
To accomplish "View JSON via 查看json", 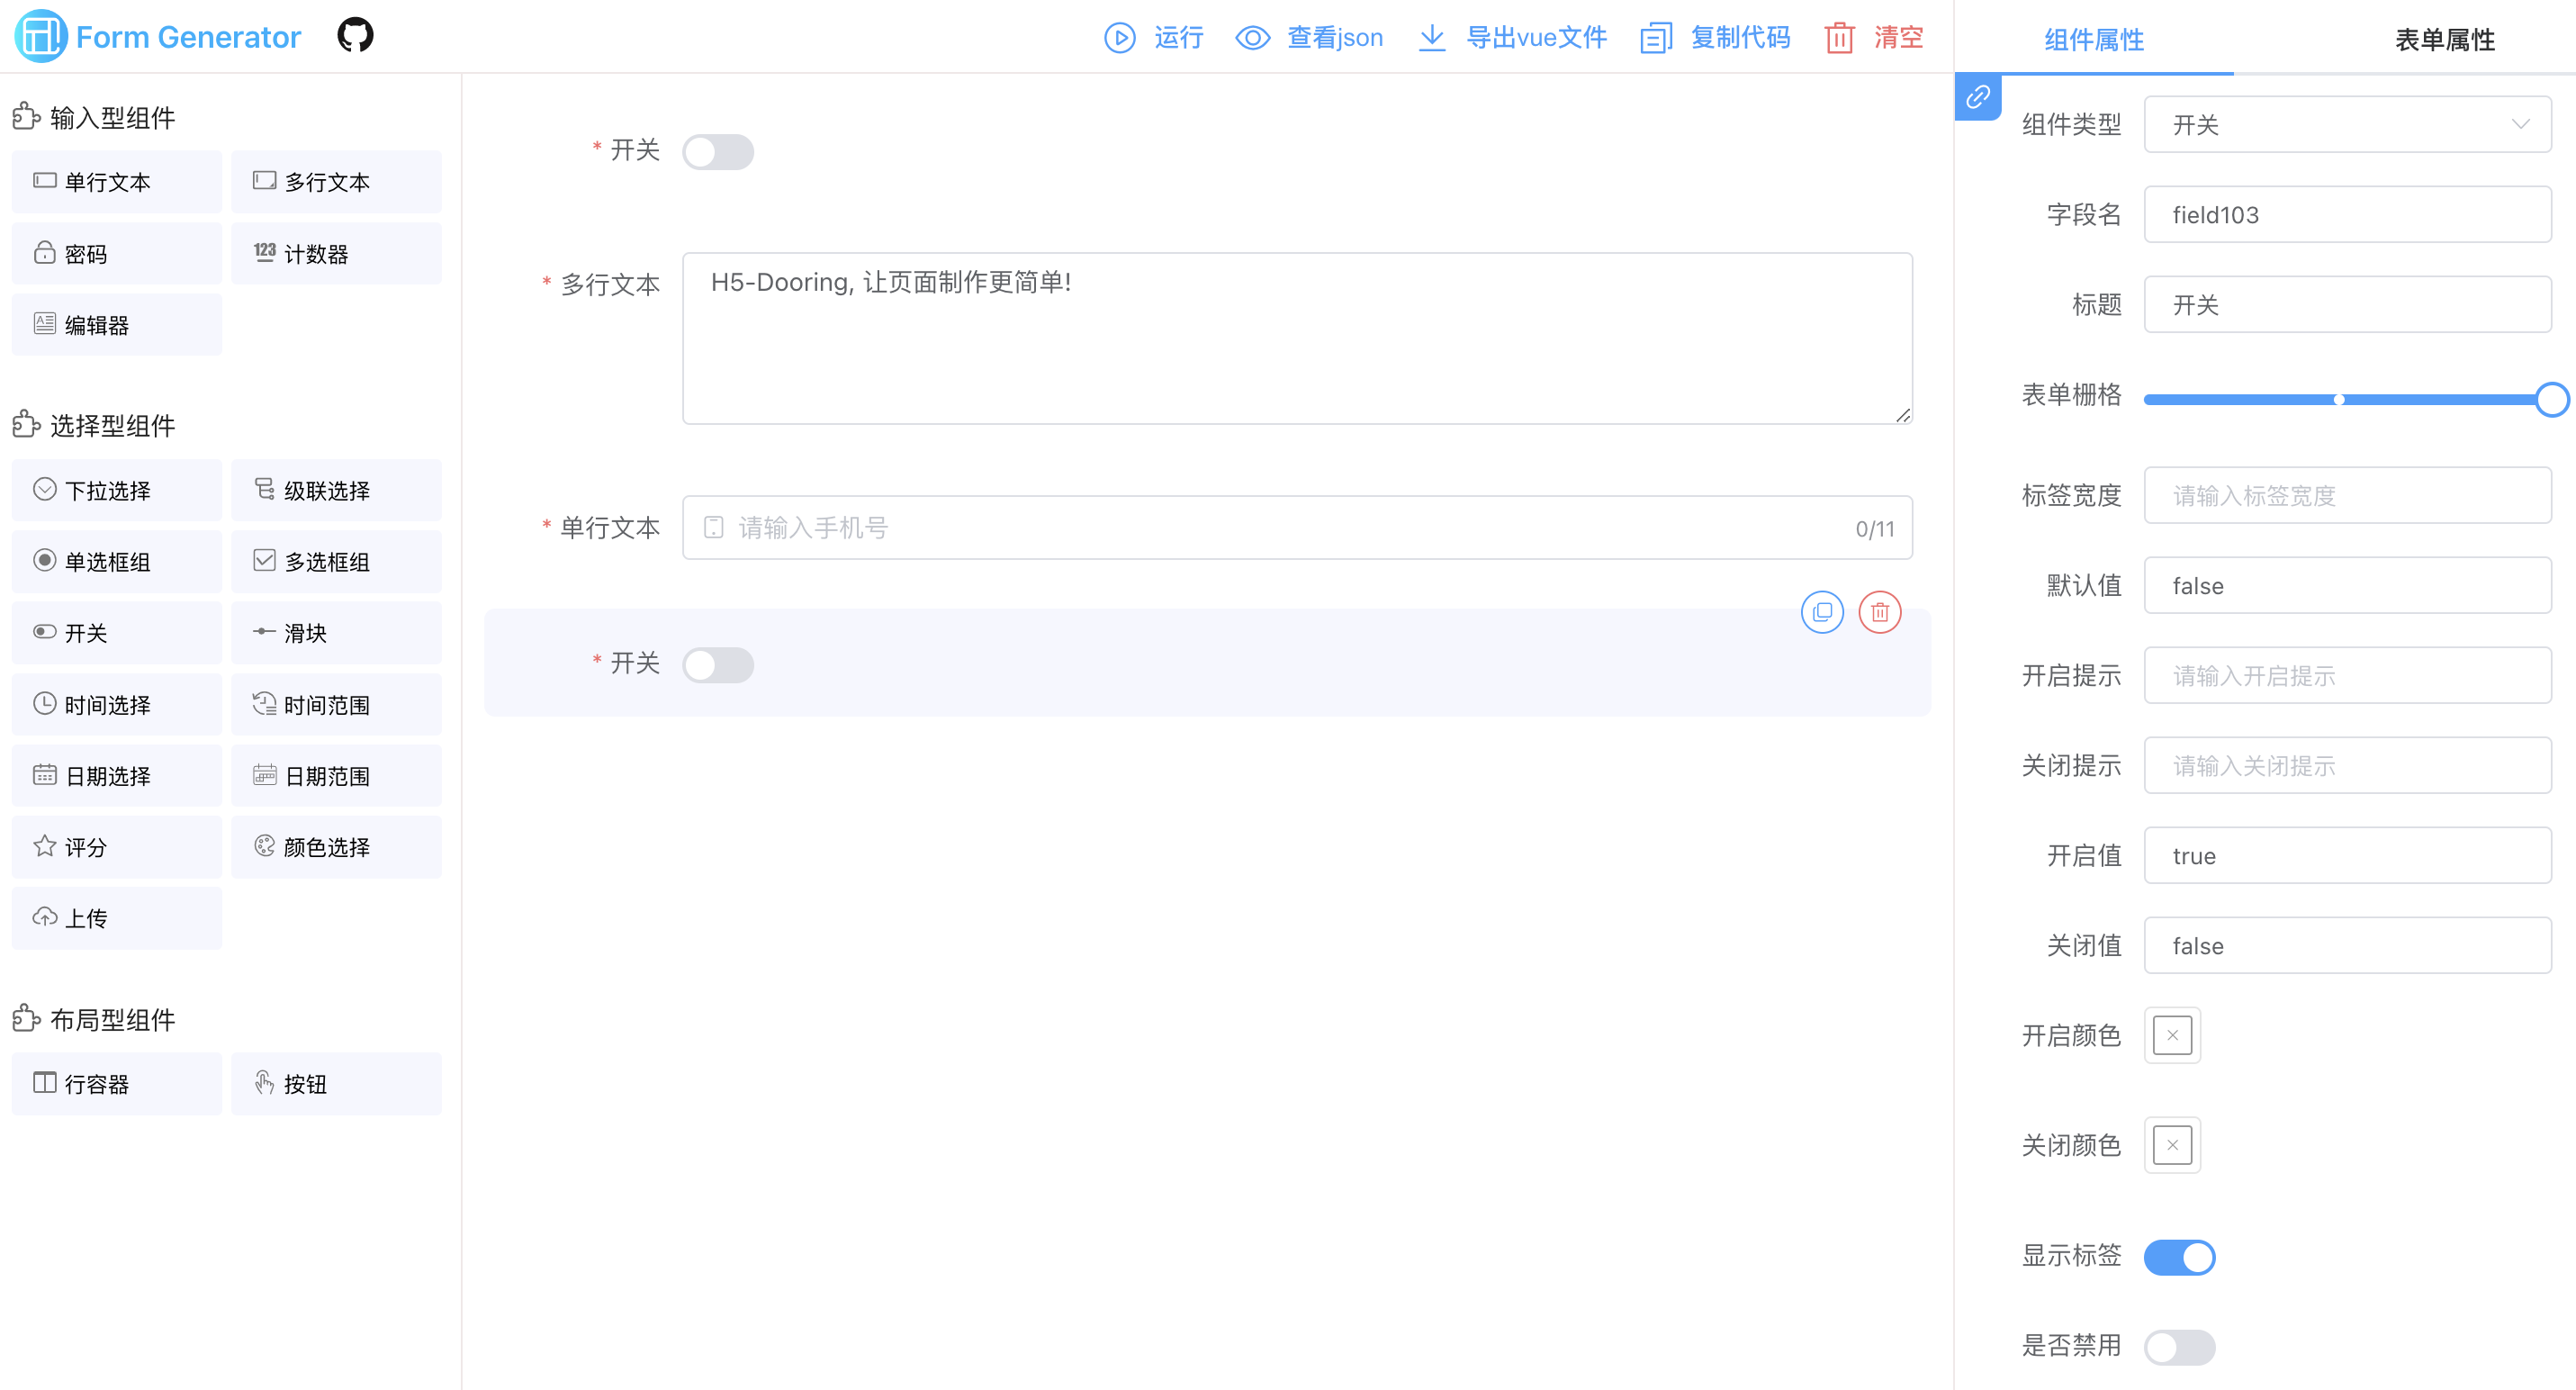I will tap(1309, 37).
